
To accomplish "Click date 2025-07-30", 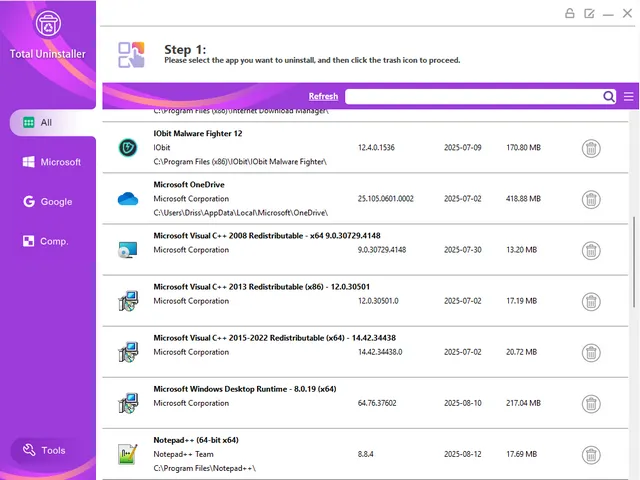I will point(463,250).
